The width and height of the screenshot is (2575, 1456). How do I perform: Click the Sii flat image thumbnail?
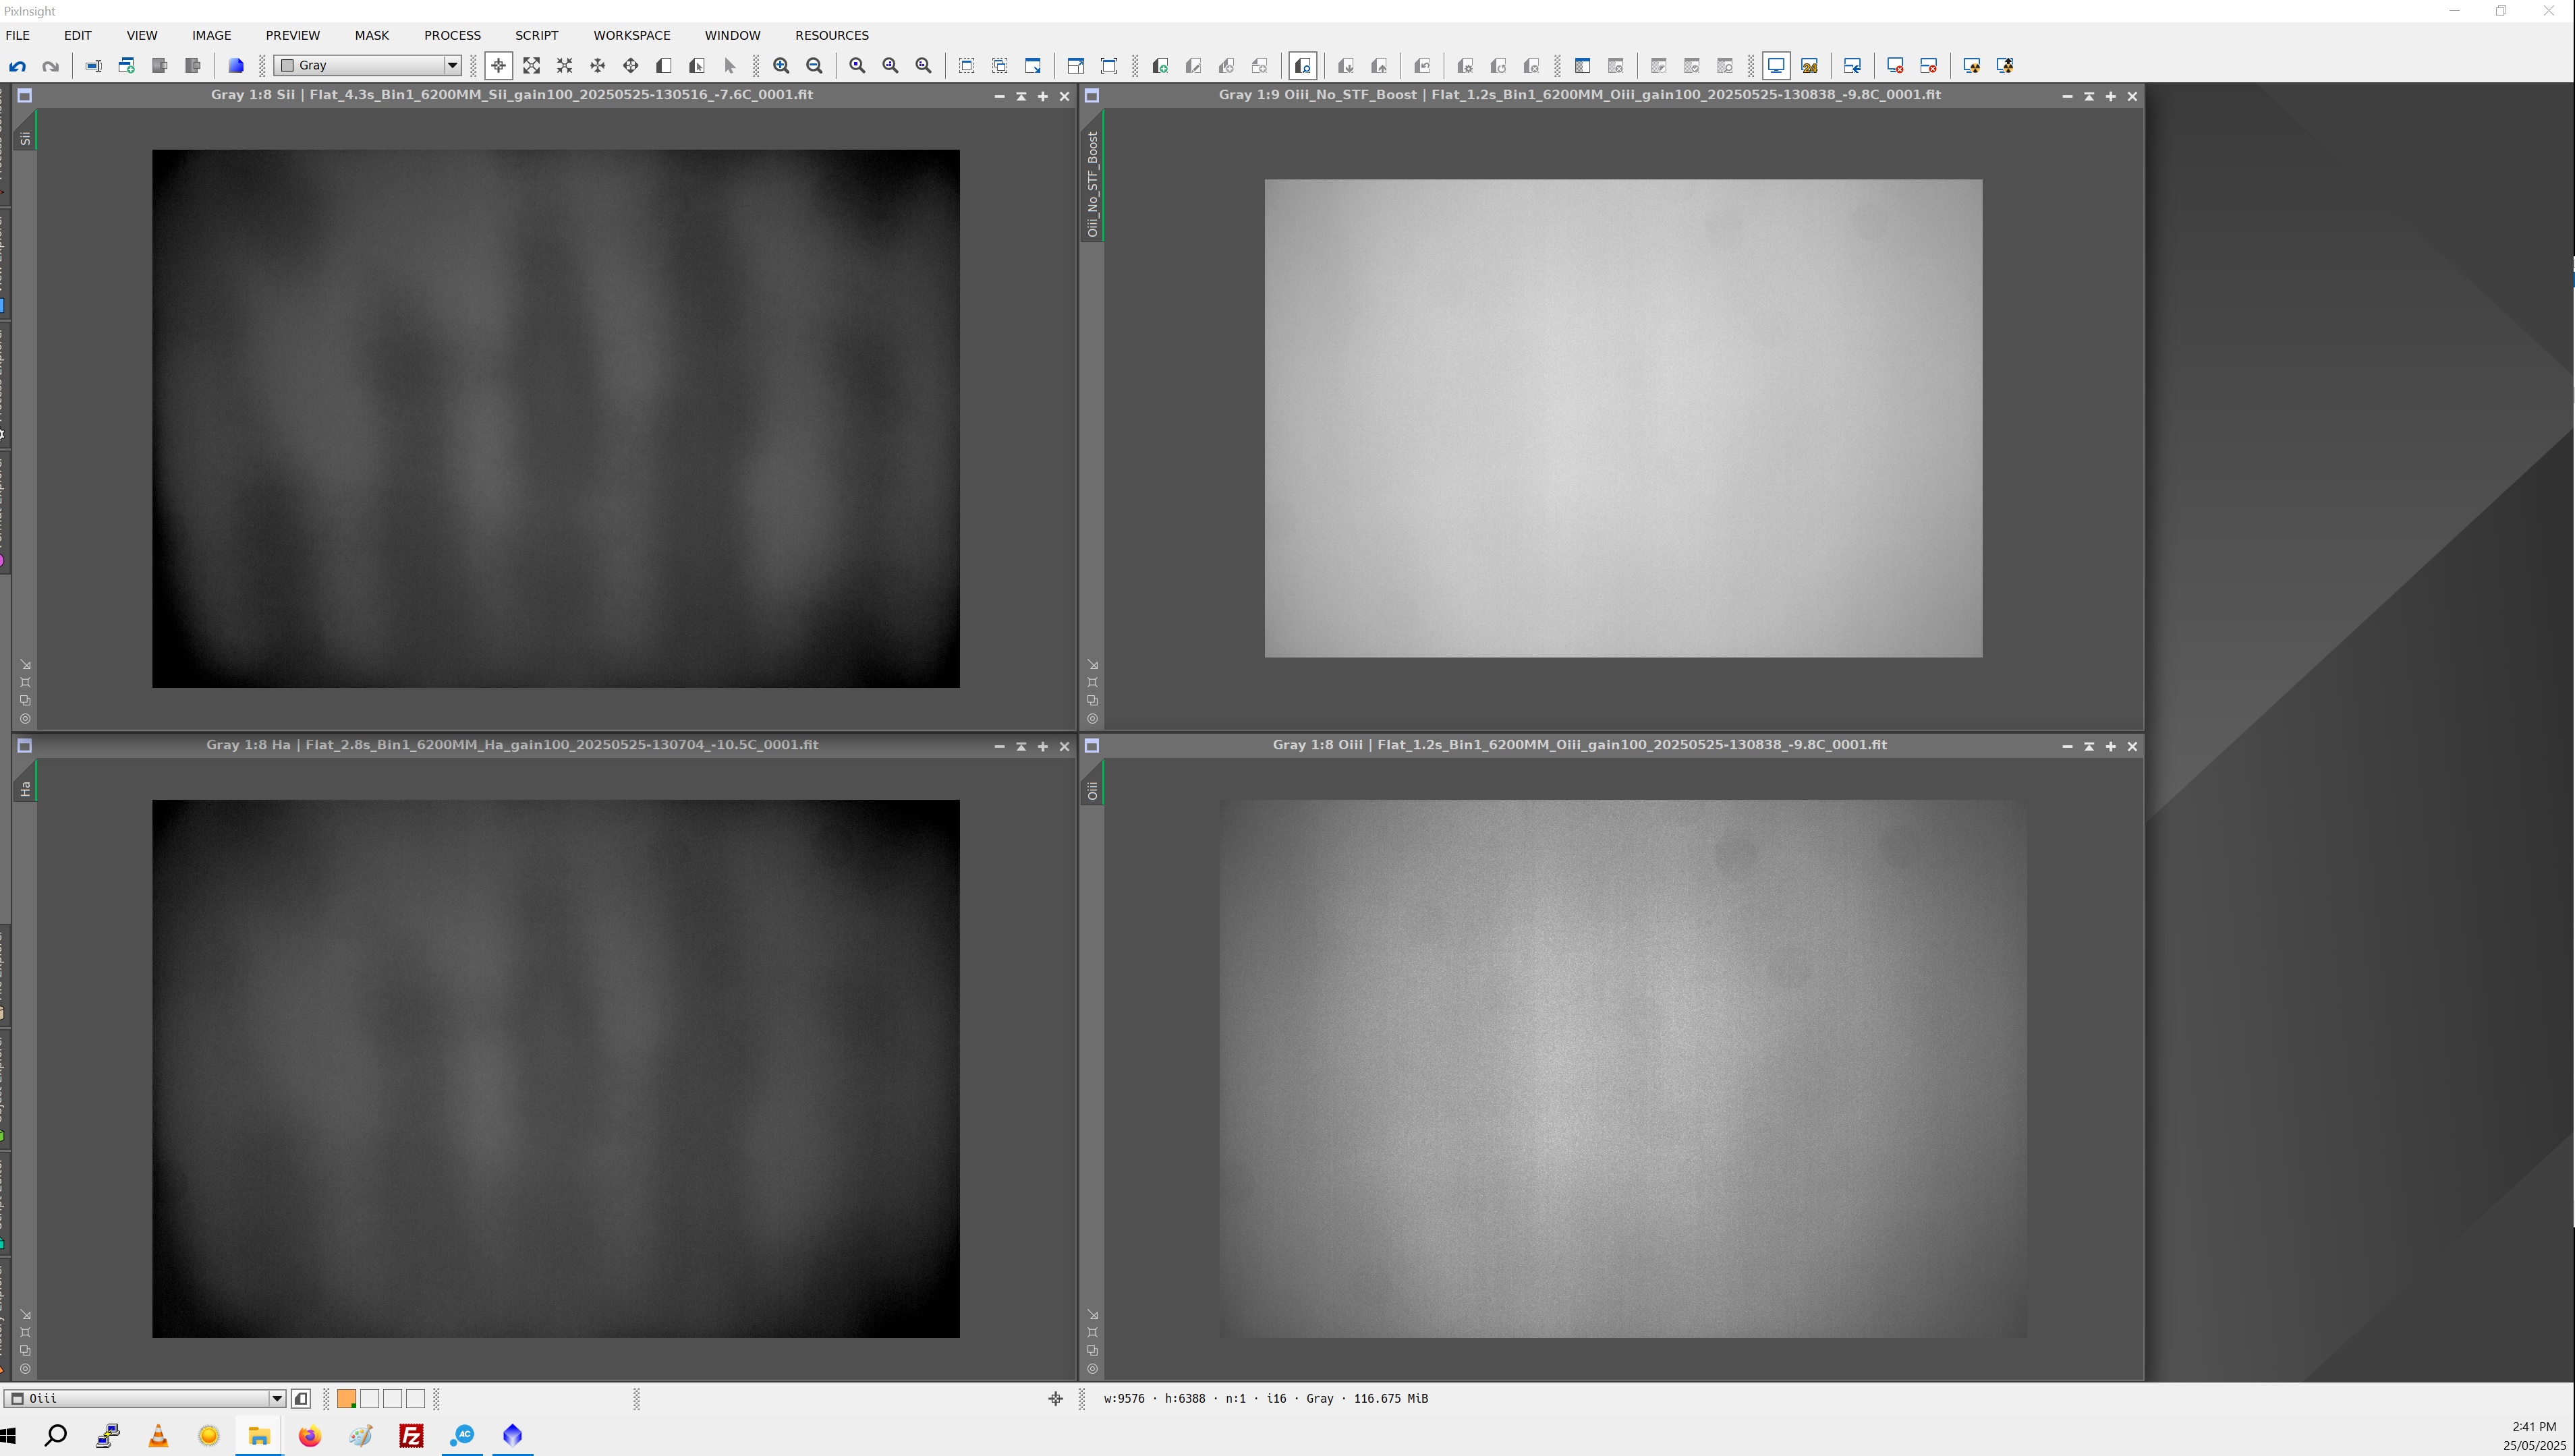click(x=555, y=418)
